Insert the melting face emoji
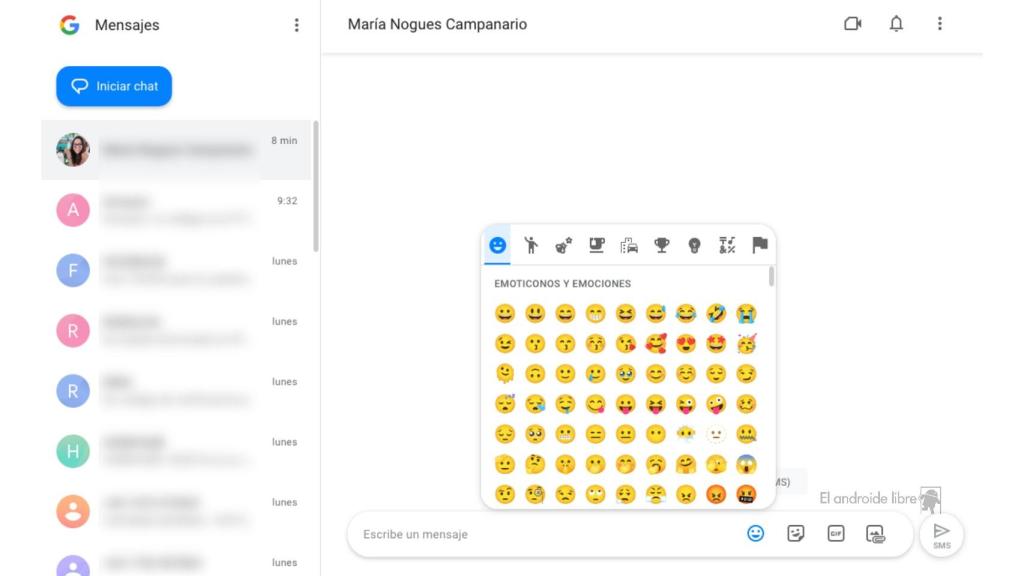The width and height of the screenshot is (1024, 576). pos(505,374)
